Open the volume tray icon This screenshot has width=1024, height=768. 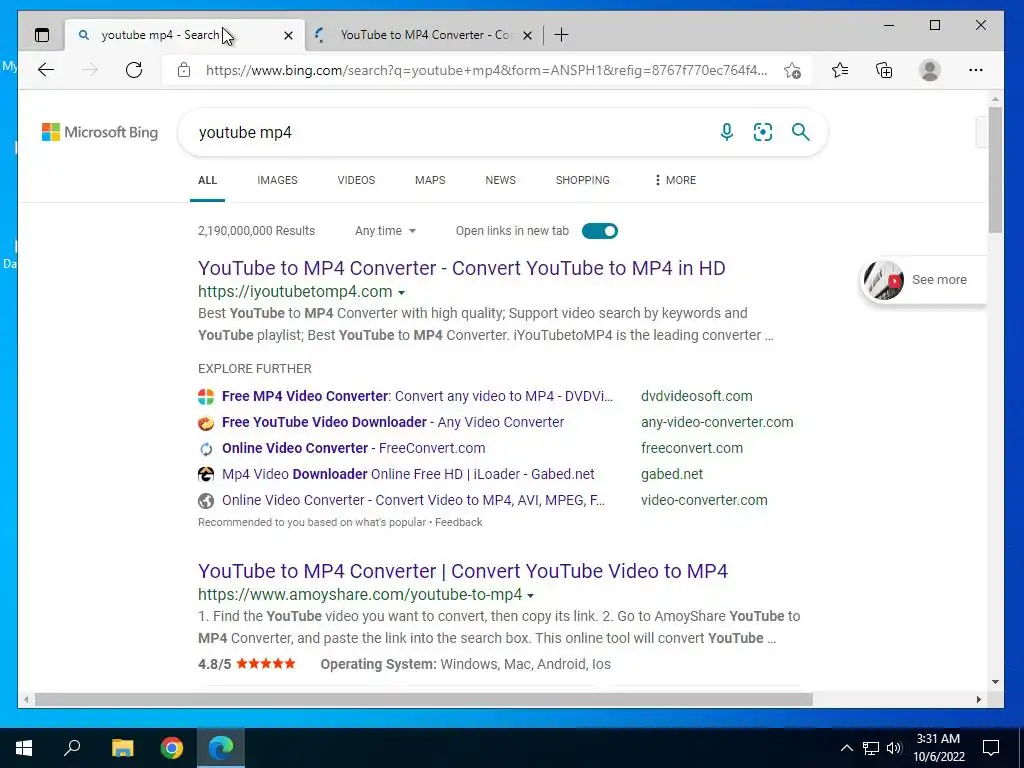tap(894, 748)
